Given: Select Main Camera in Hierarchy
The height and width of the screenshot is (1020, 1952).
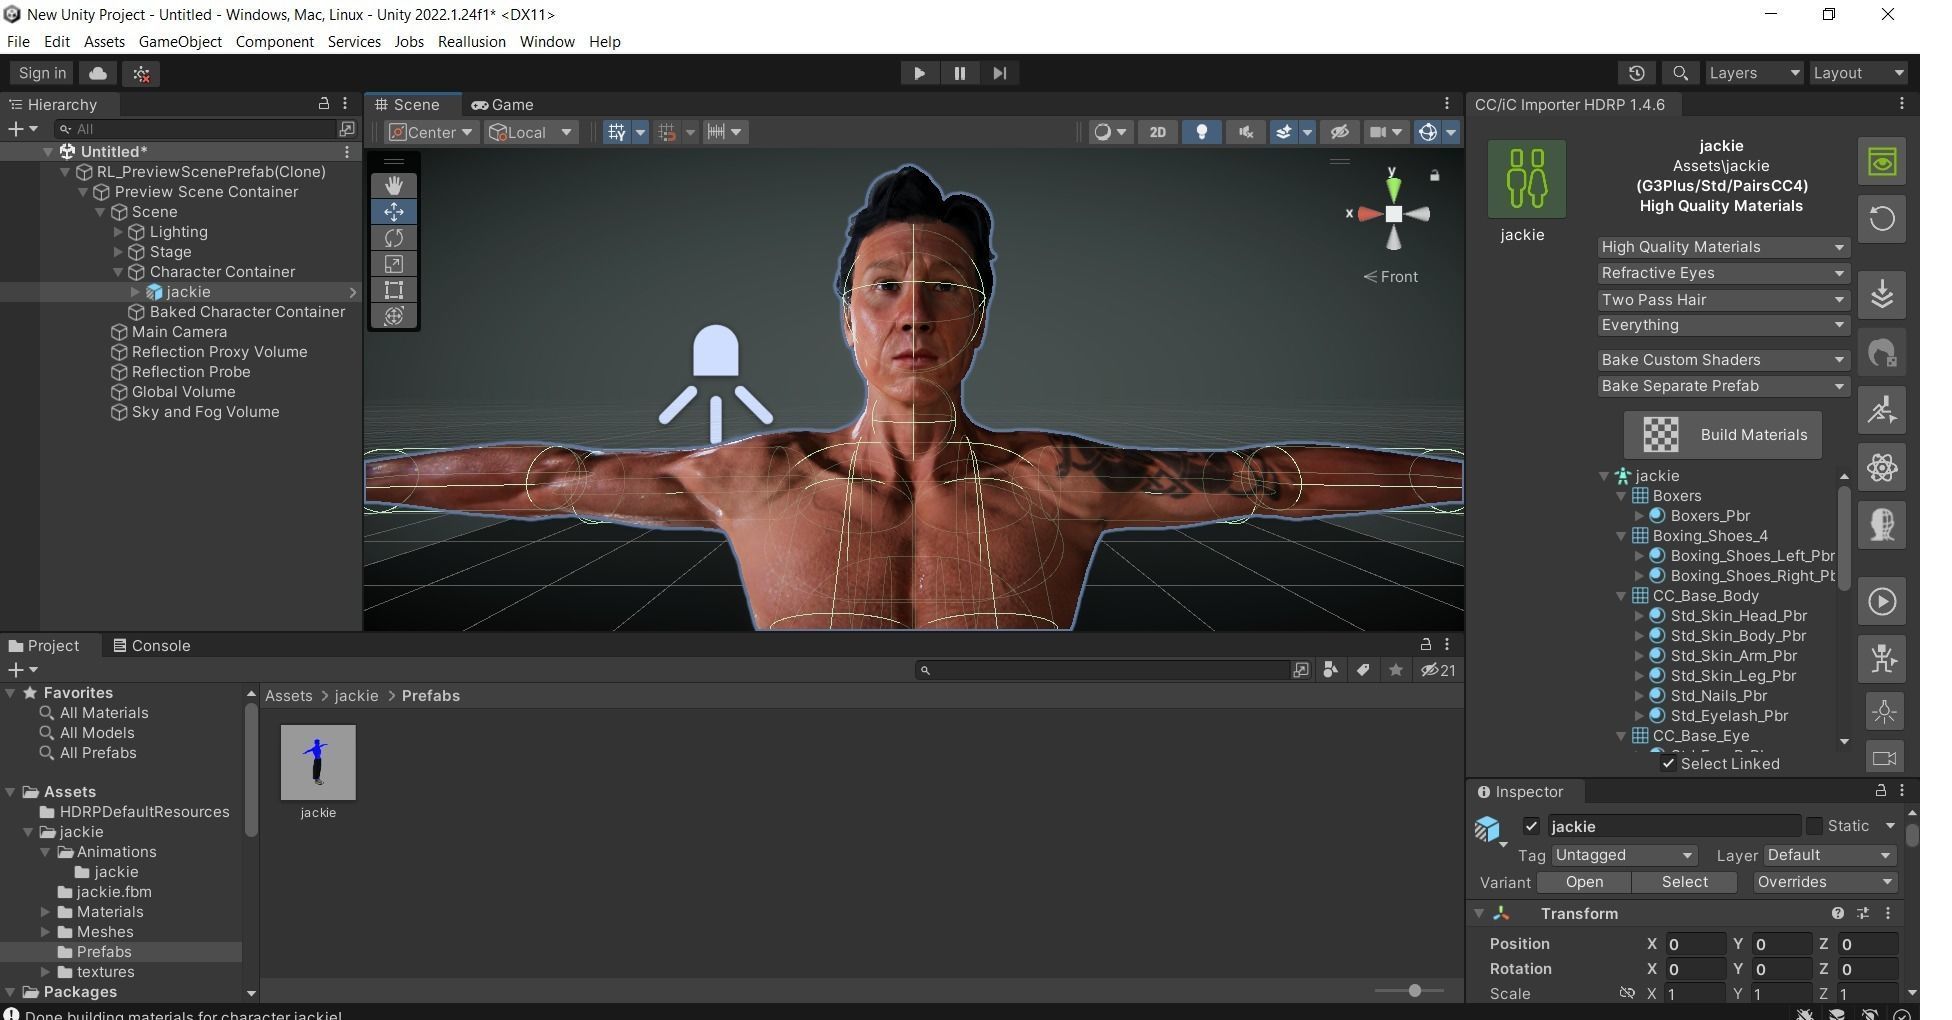Looking at the screenshot, I should (x=179, y=332).
